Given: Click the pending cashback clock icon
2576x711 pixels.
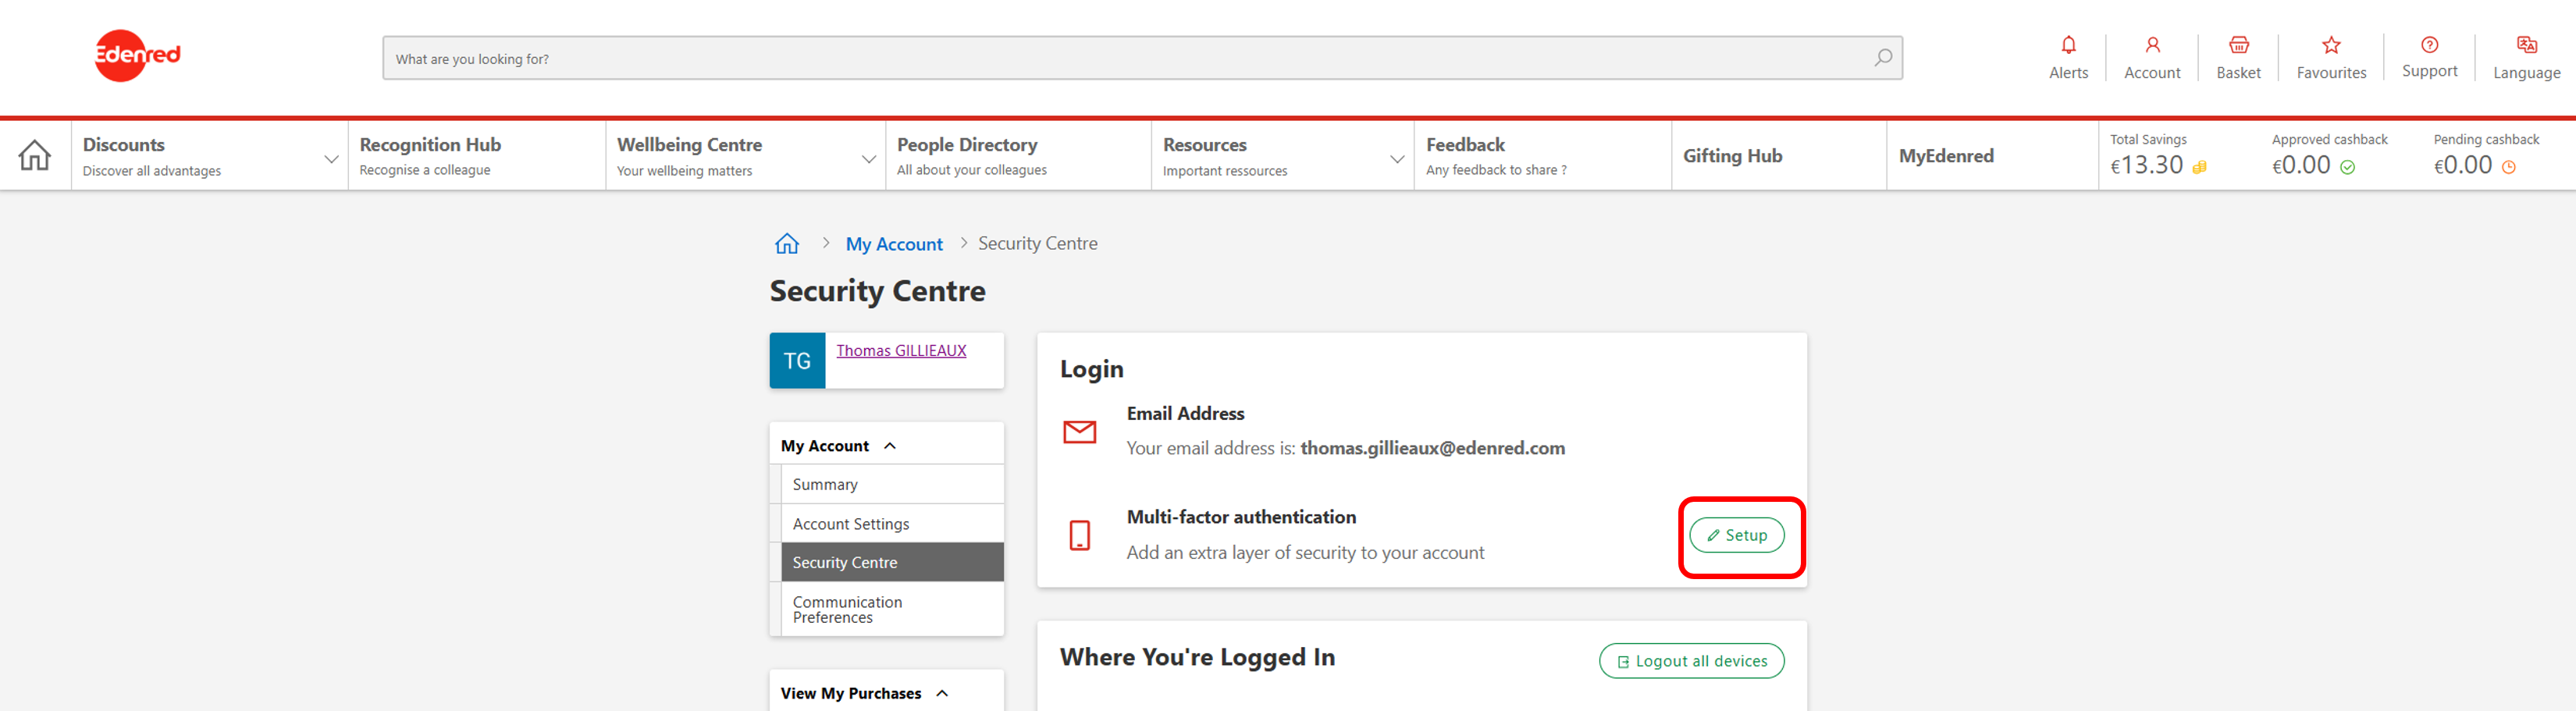Looking at the screenshot, I should [x=2508, y=167].
